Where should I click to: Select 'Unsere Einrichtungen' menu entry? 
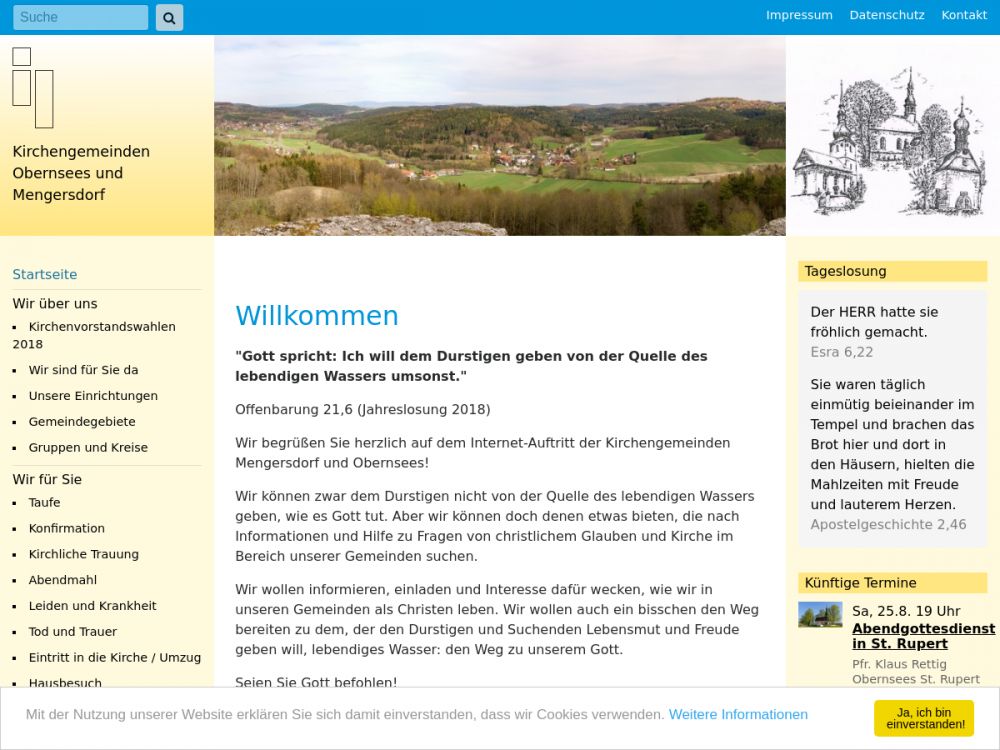click(x=93, y=396)
